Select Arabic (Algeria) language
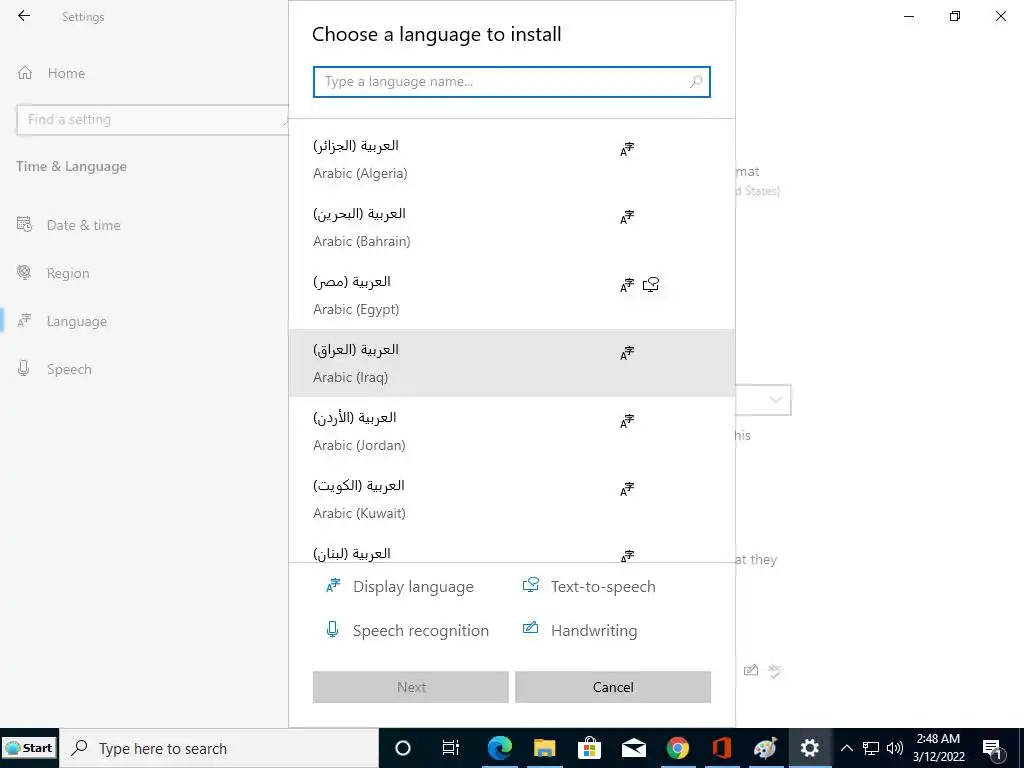The height and width of the screenshot is (768, 1024). tap(511, 159)
